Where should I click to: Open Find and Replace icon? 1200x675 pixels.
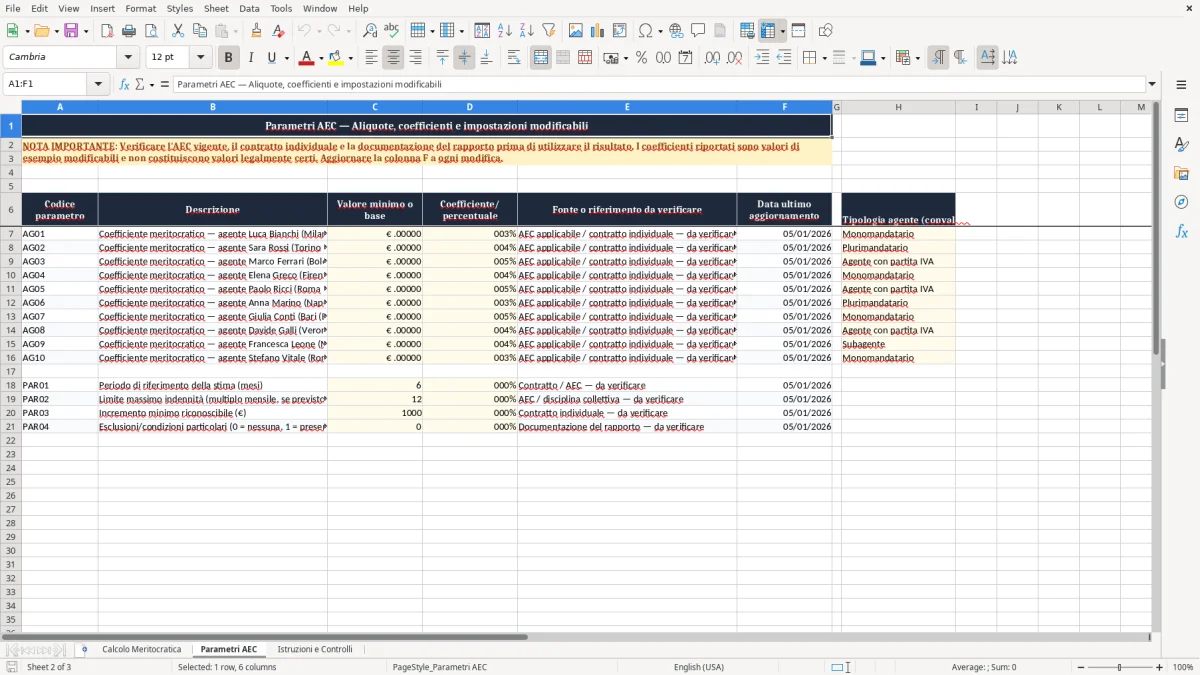click(x=370, y=31)
